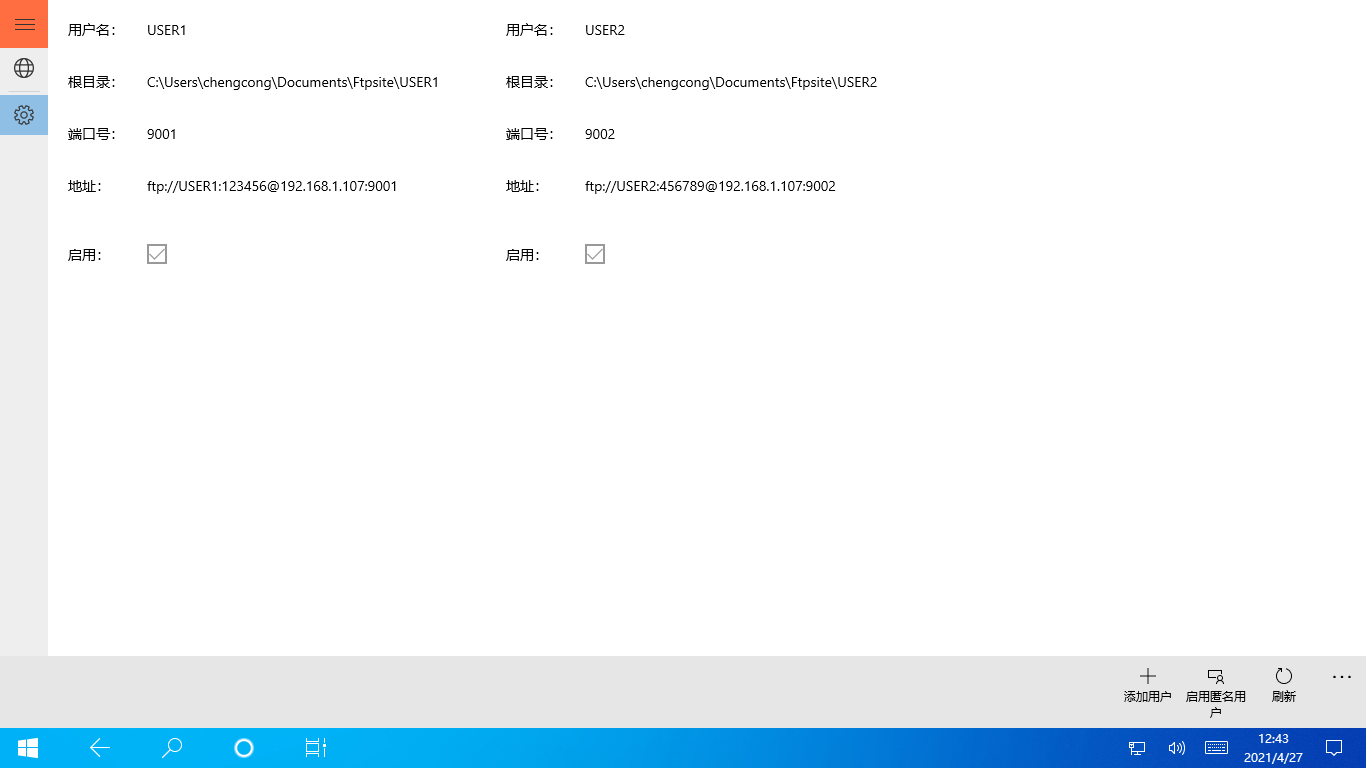The height and width of the screenshot is (768, 1366).
Task: Click the USER2 FTP address text
Action: (x=710, y=186)
